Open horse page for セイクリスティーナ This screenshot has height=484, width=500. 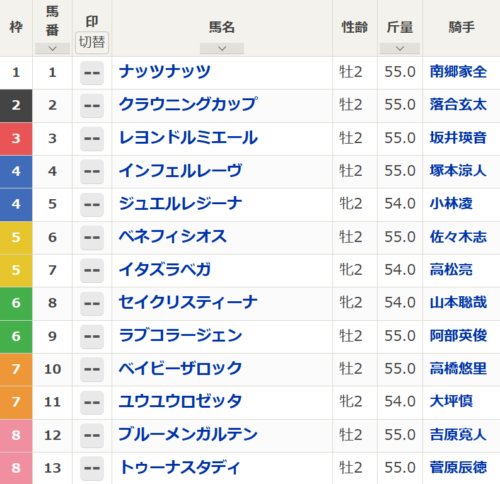pyautogui.click(x=188, y=302)
